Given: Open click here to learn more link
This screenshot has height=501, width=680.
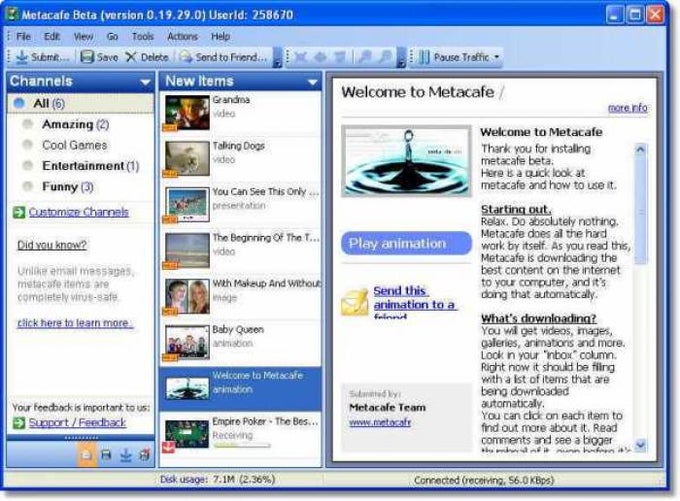Looking at the screenshot, I should [75, 323].
